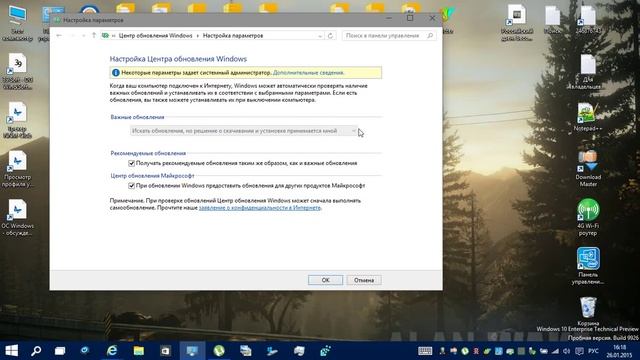Expand the address bar history dropdown
This screenshot has height=360, width=640.
coord(320,36)
